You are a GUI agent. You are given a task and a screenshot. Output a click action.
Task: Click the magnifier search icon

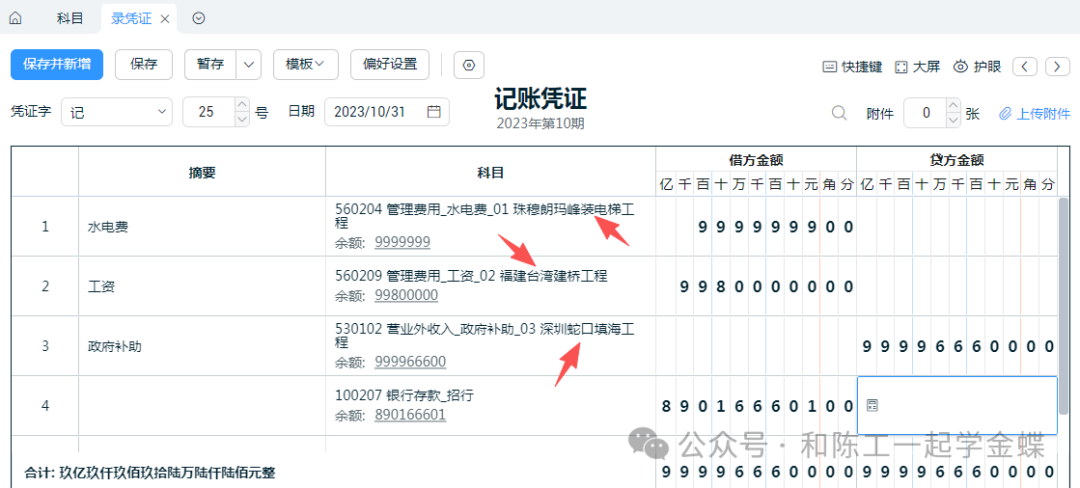pyautogui.click(x=840, y=113)
